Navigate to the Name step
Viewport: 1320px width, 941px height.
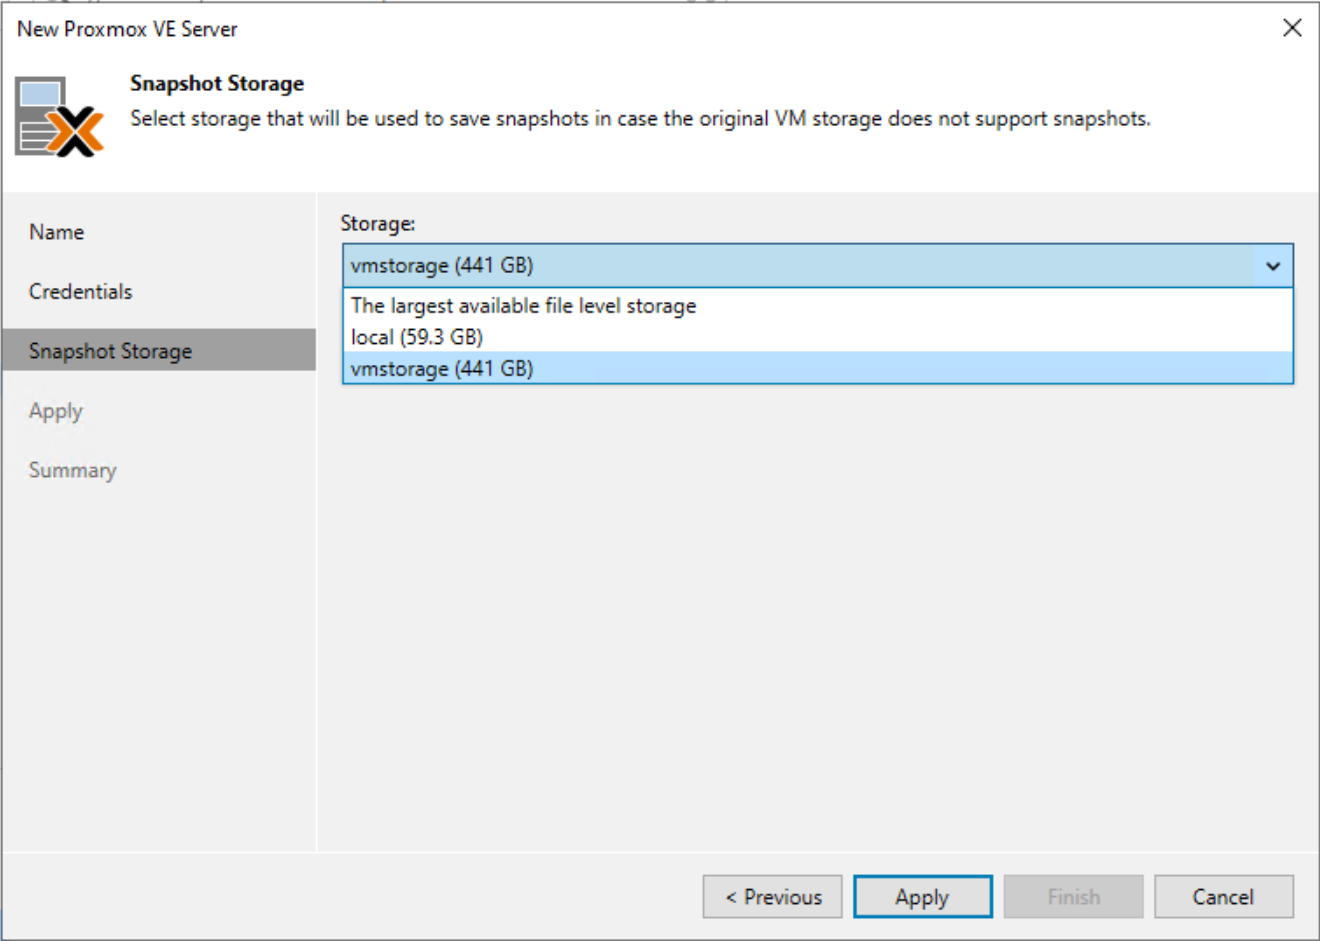(56, 231)
